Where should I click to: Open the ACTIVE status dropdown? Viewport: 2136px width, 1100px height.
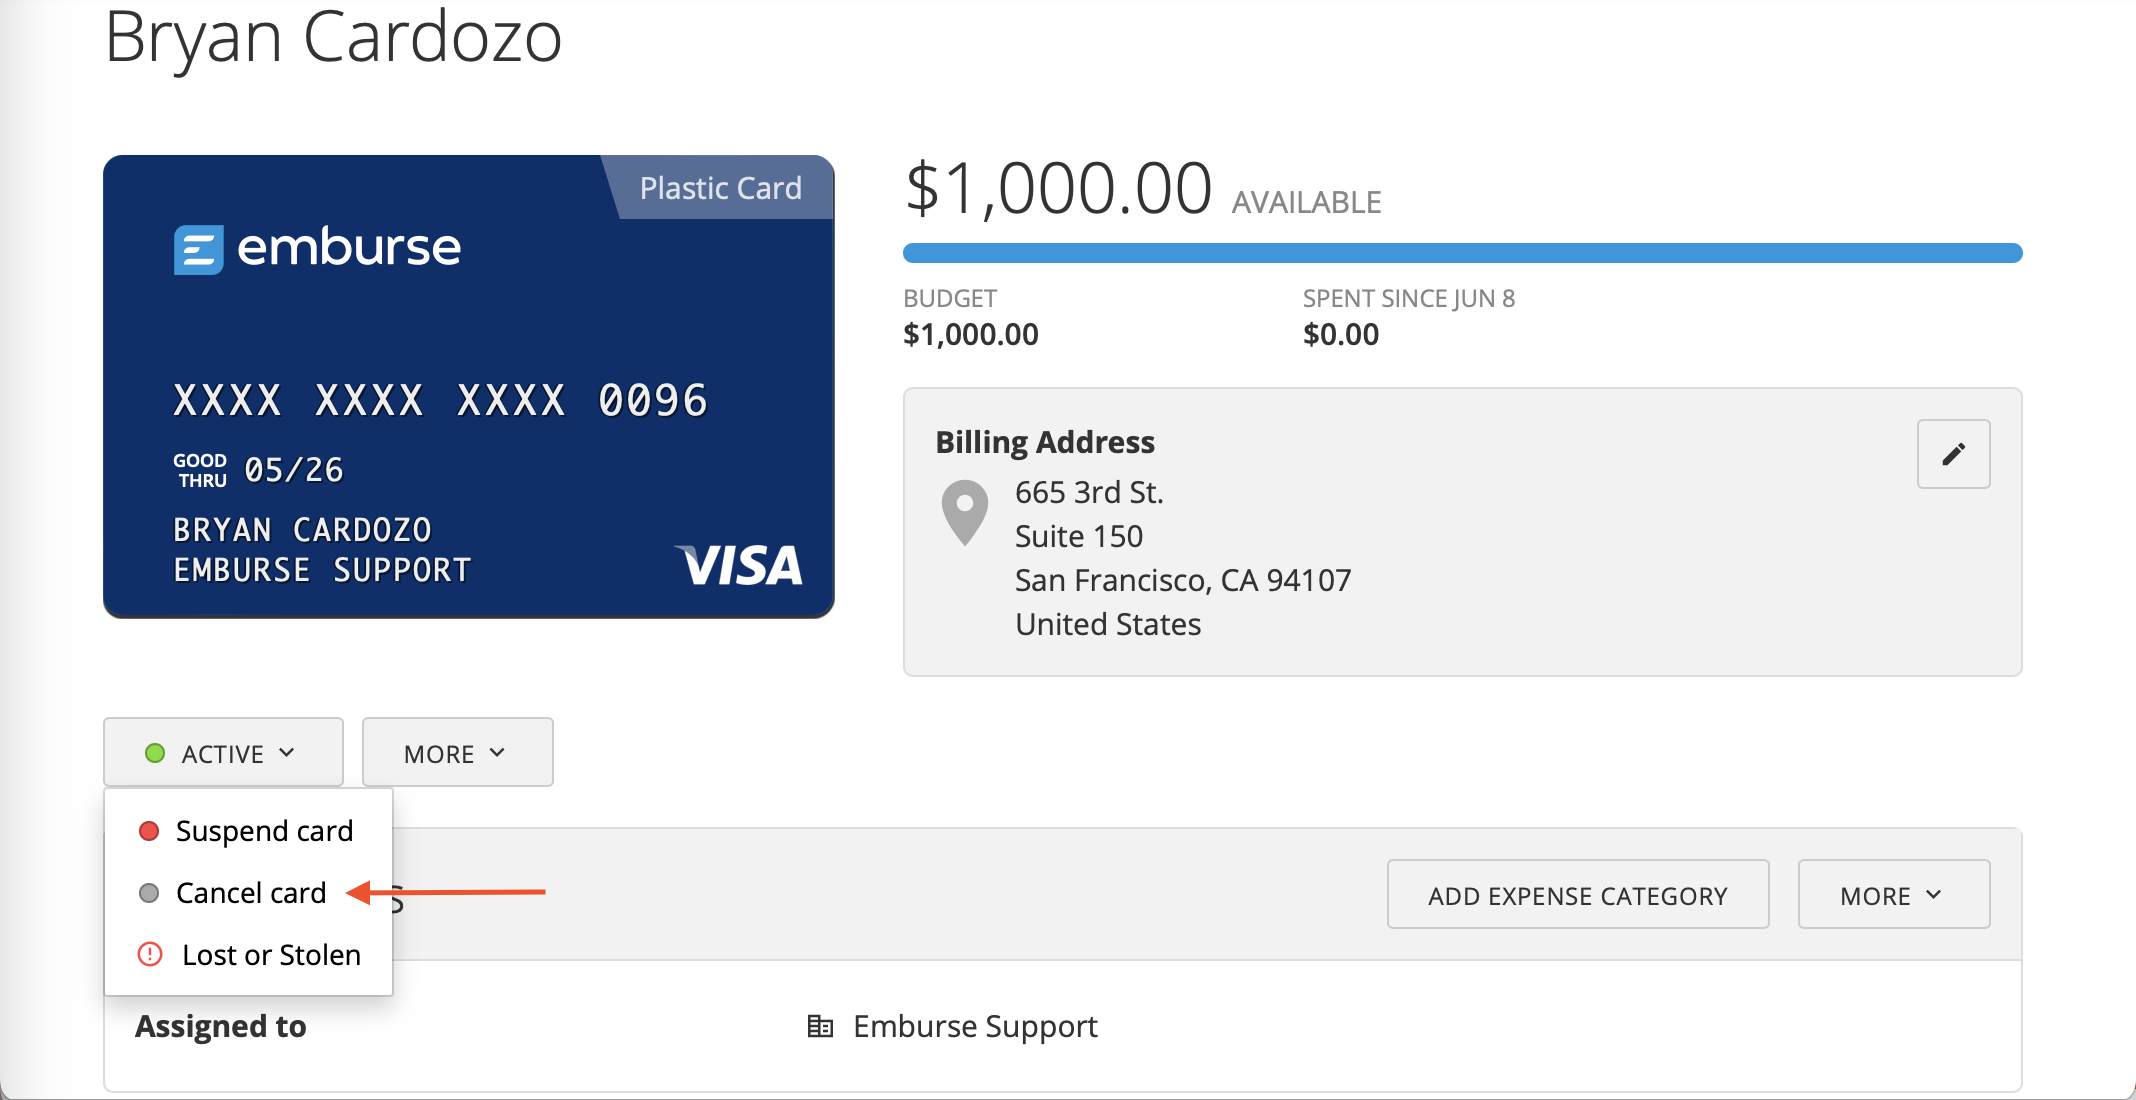tap(223, 752)
